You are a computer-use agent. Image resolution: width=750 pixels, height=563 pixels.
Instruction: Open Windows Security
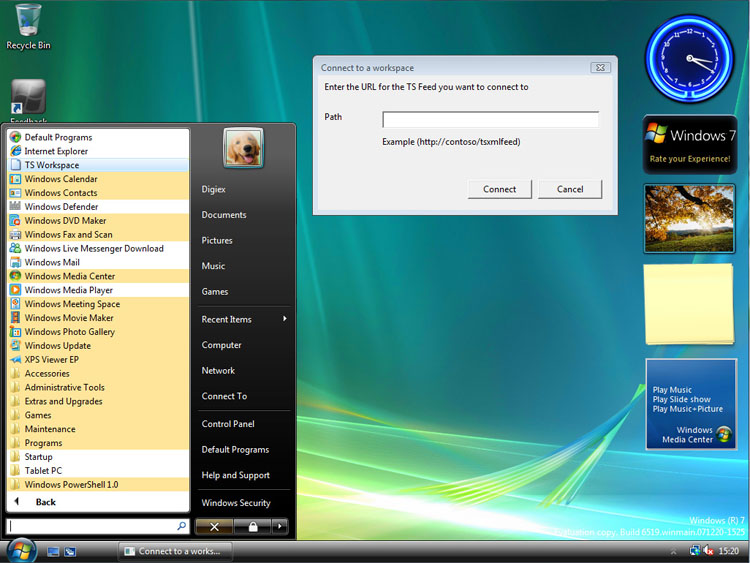(236, 503)
